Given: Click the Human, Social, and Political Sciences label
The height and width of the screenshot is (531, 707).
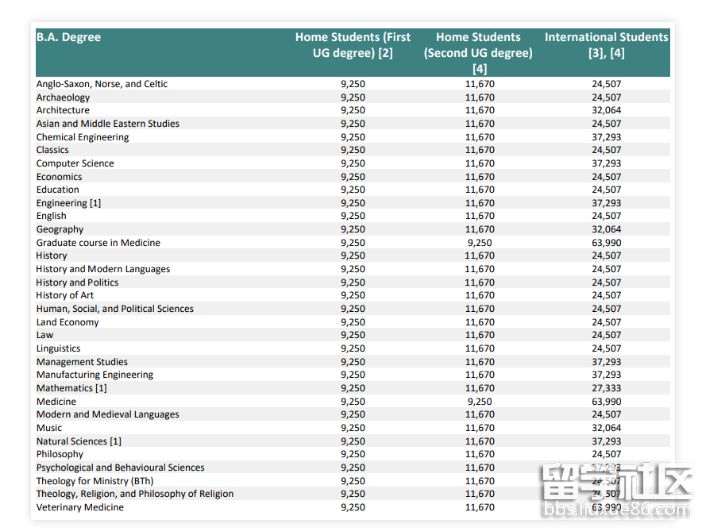Looking at the screenshot, I should [115, 309].
